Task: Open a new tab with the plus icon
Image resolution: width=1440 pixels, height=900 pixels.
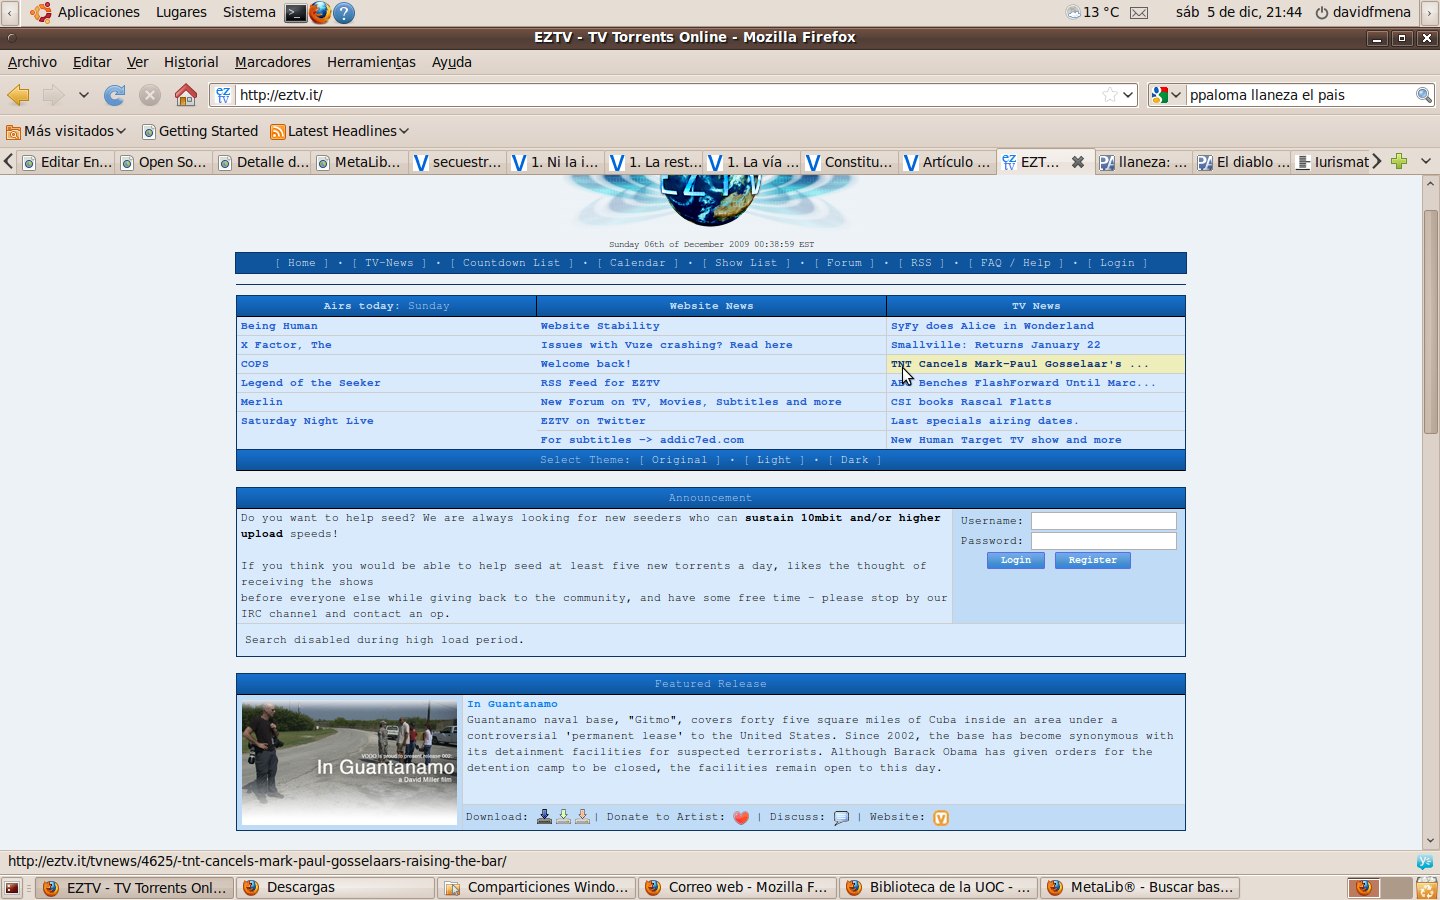Action: point(1399,161)
